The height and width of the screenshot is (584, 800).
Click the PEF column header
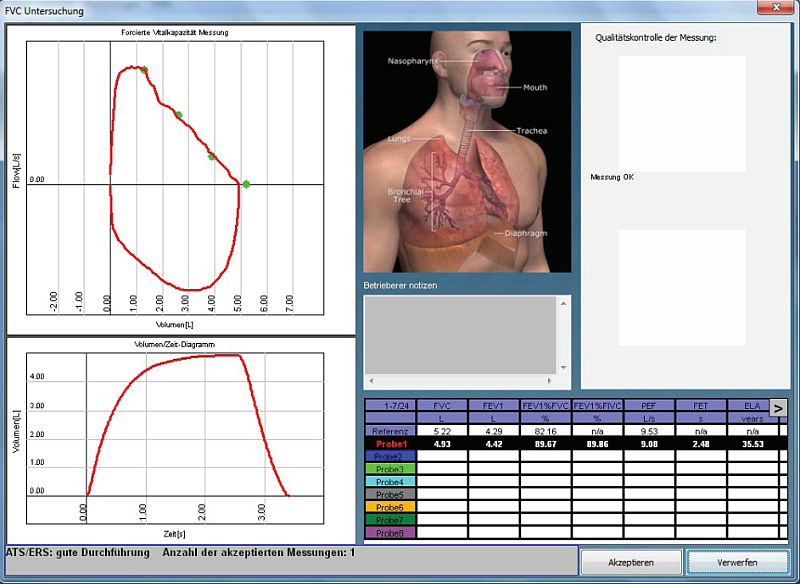click(649, 406)
